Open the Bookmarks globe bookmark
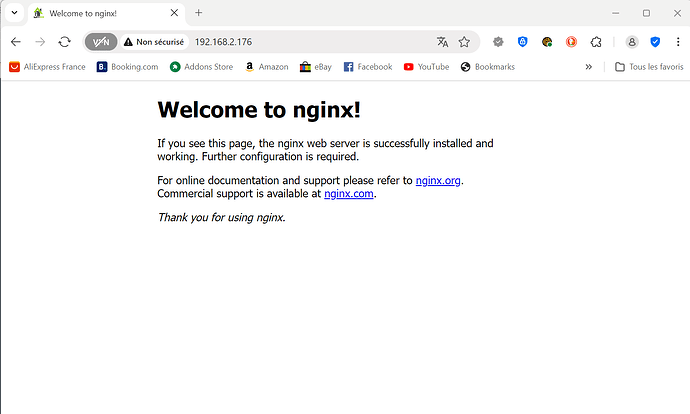Screen dimensions: 690x414 click(488, 67)
